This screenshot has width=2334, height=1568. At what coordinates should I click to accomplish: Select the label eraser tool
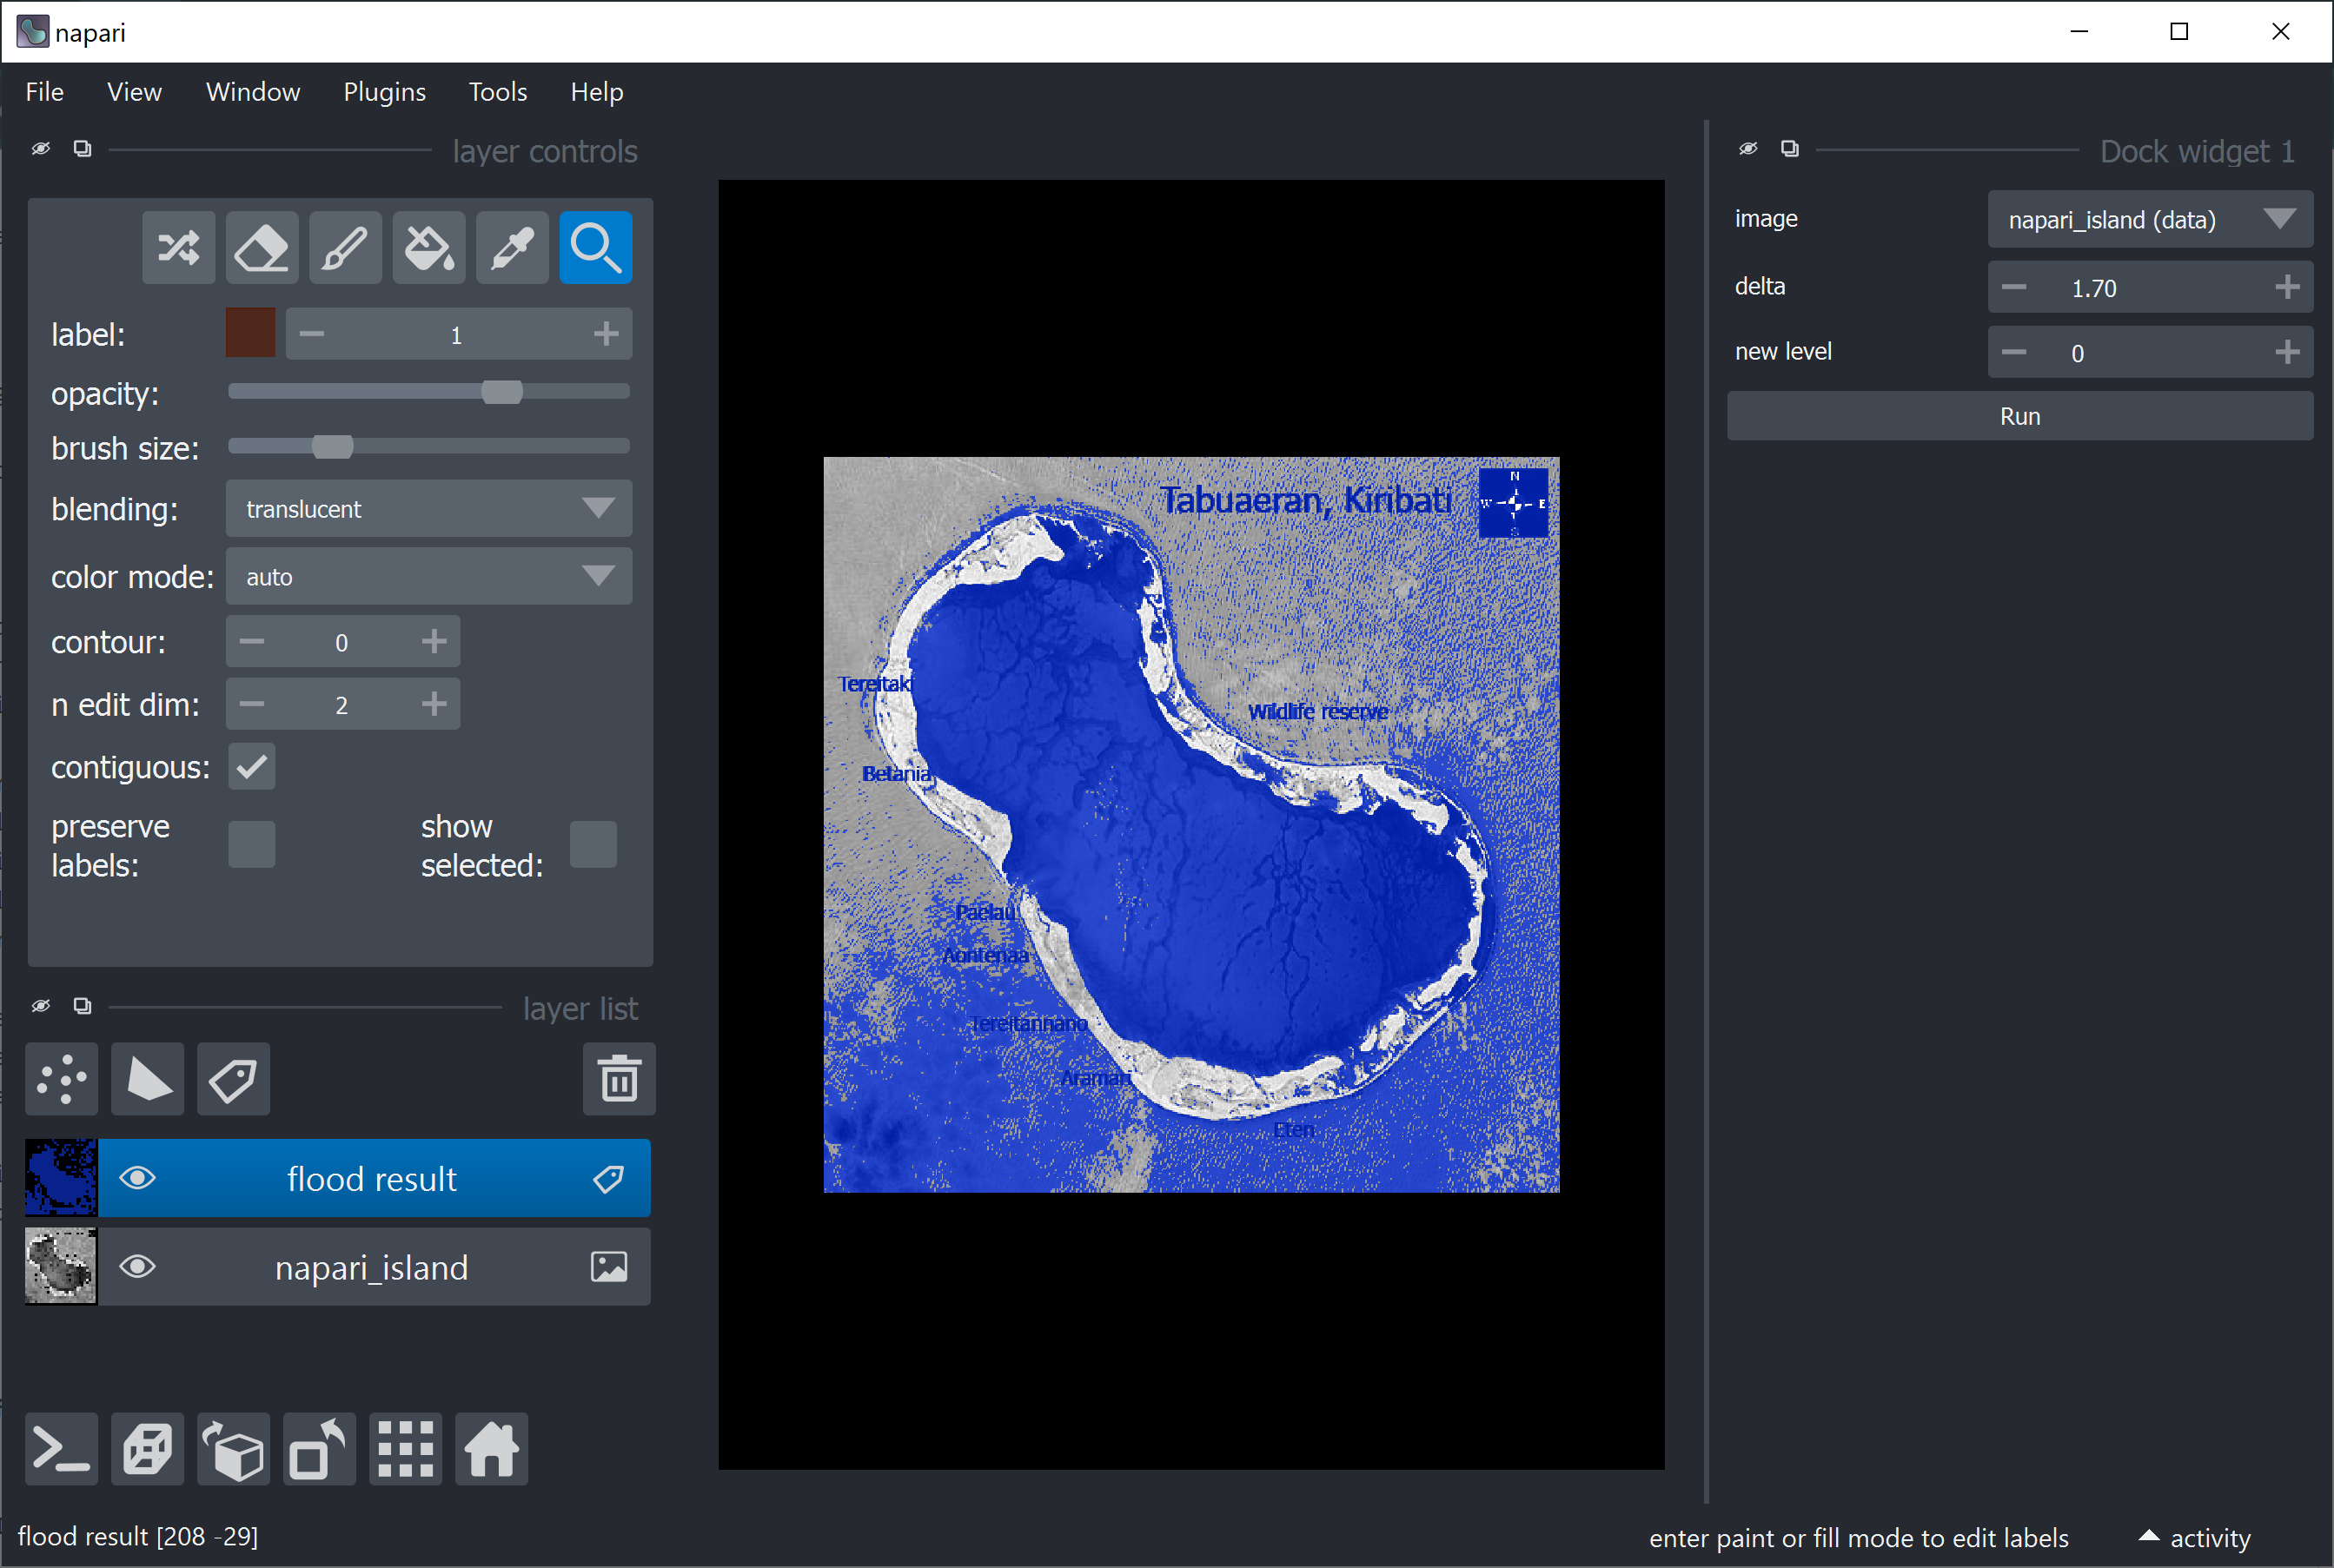pos(262,247)
